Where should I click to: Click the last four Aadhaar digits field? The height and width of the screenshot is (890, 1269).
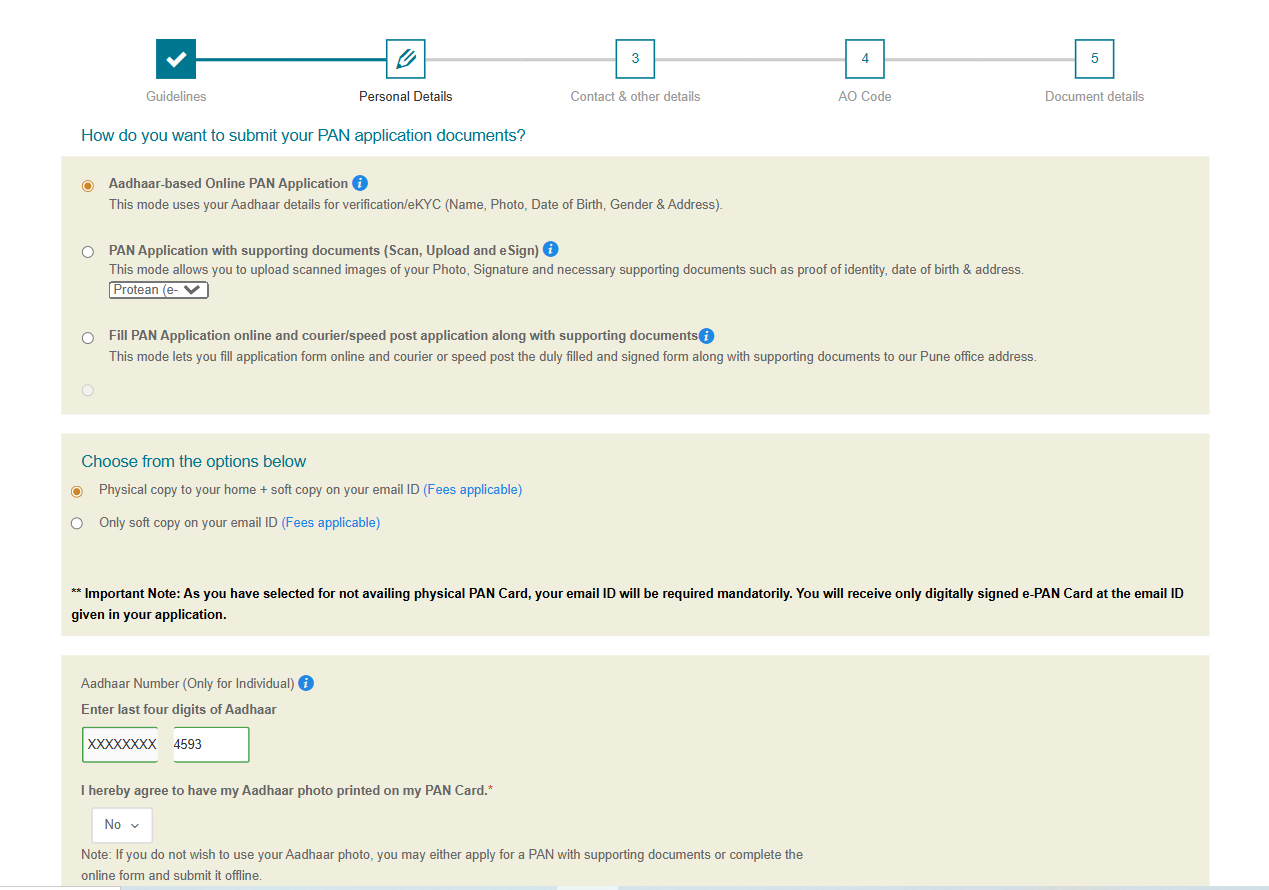[x=210, y=744]
